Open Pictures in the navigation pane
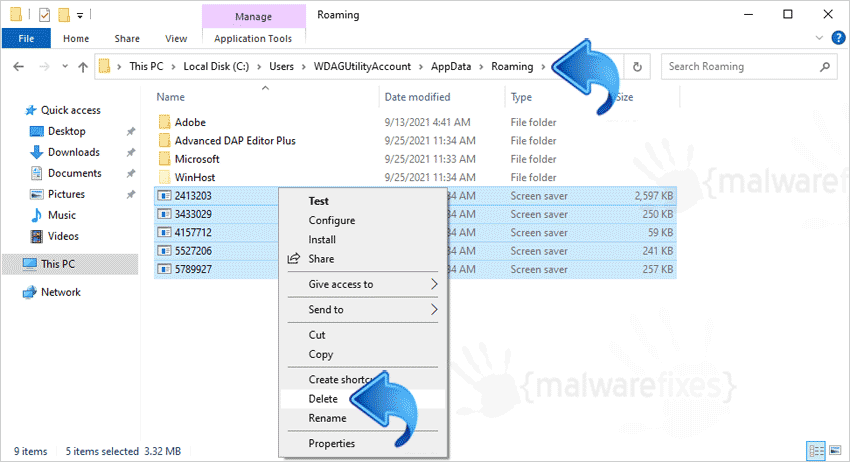Screen dimensions: 850x462 [x=66, y=194]
